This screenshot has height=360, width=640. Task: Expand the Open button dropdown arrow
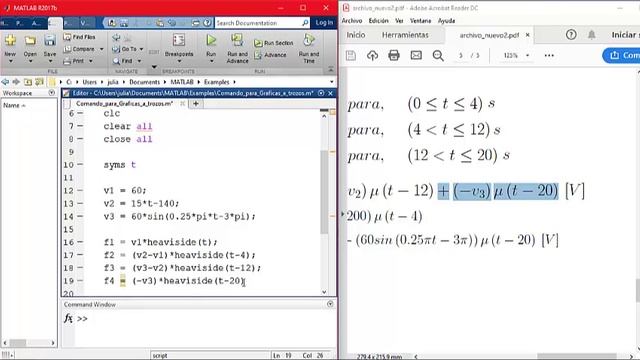pyautogui.click(x=30, y=62)
